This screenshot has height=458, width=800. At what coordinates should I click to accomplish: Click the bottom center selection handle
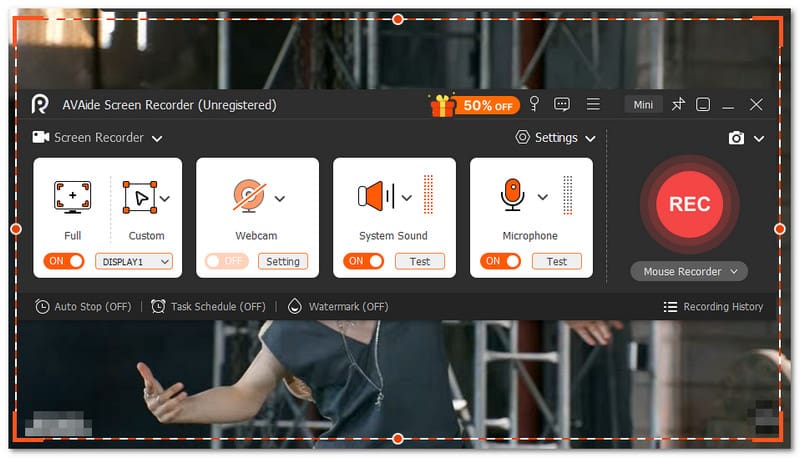tap(398, 439)
